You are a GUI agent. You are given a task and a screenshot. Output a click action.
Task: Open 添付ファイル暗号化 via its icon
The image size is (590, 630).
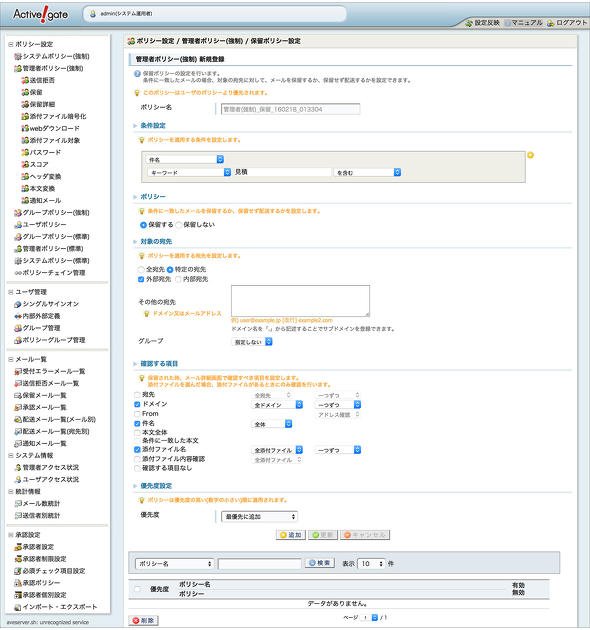click(x=25, y=117)
